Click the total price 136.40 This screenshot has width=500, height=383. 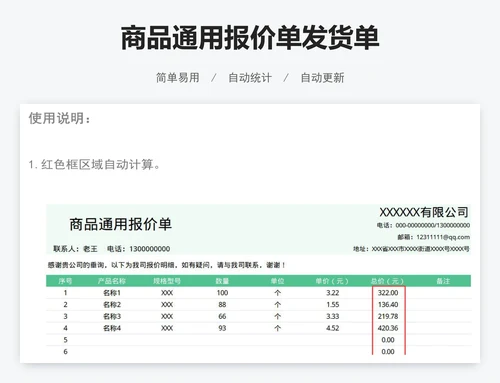[x=388, y=304]
